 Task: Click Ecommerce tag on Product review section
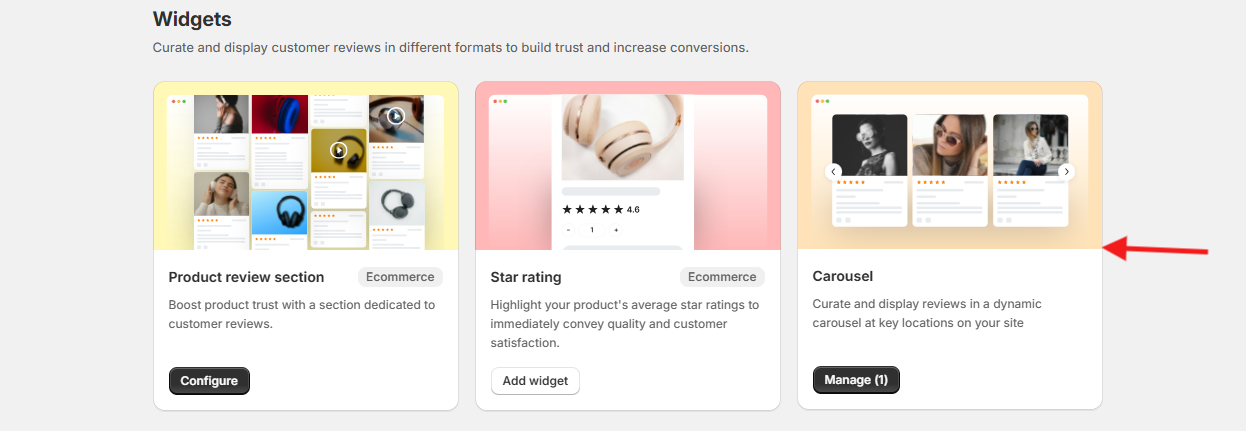(x=400, y=277)
